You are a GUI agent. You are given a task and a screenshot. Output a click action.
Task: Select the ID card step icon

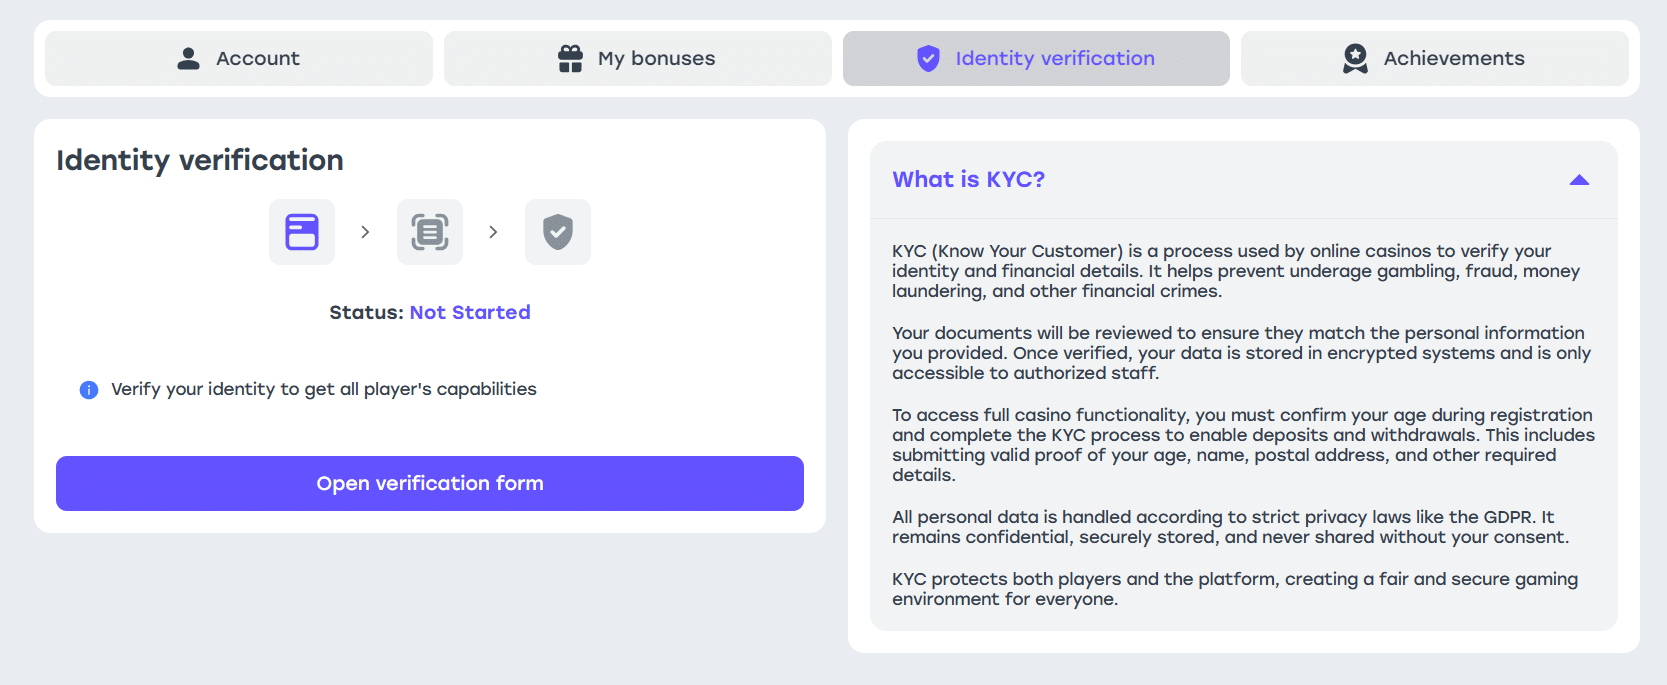point(301,232)
